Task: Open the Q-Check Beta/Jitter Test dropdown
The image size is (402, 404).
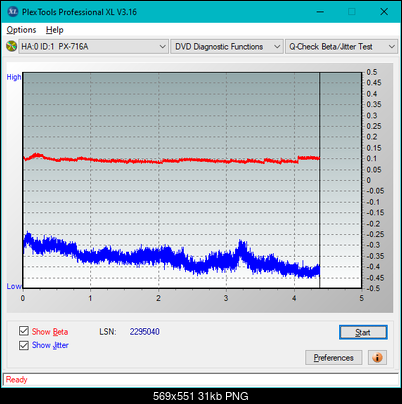Action: click(341, 47)
